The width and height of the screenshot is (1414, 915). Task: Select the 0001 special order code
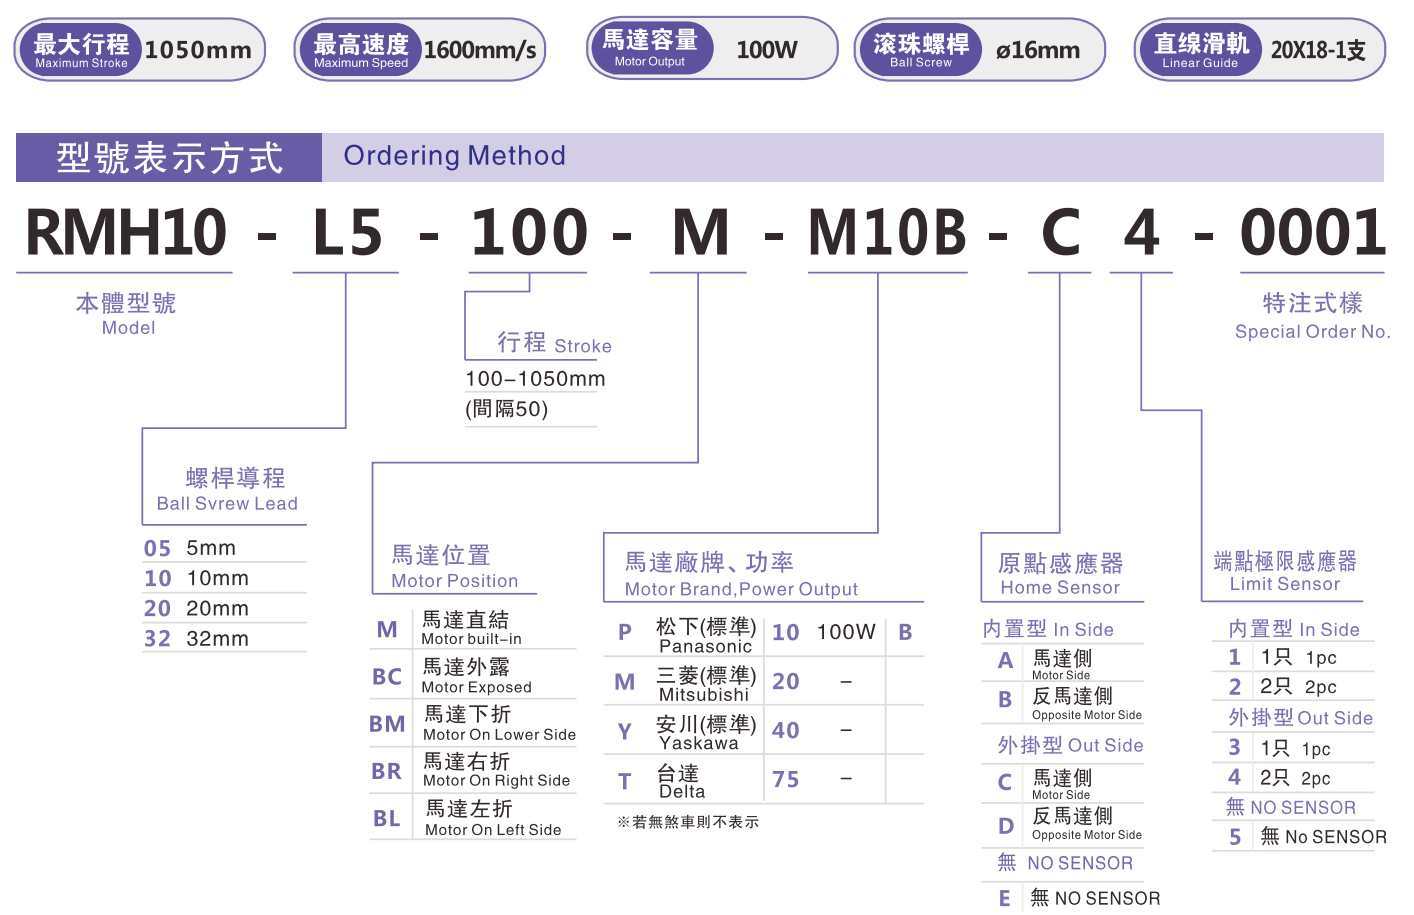coord(1313,232)
